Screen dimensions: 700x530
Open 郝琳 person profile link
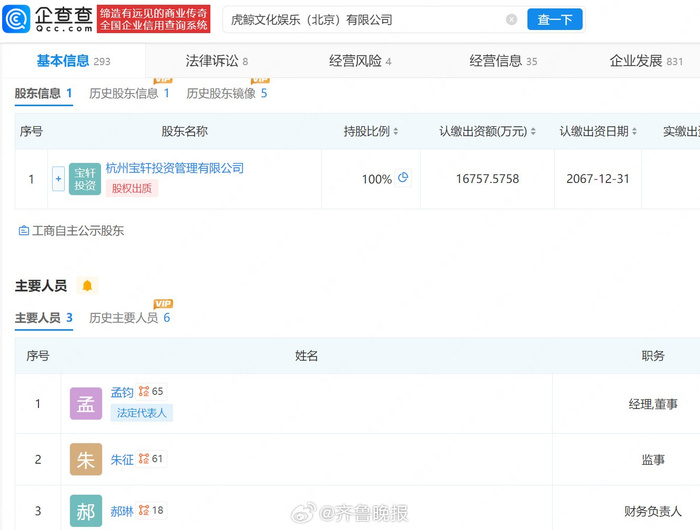[x=122, y=511]
